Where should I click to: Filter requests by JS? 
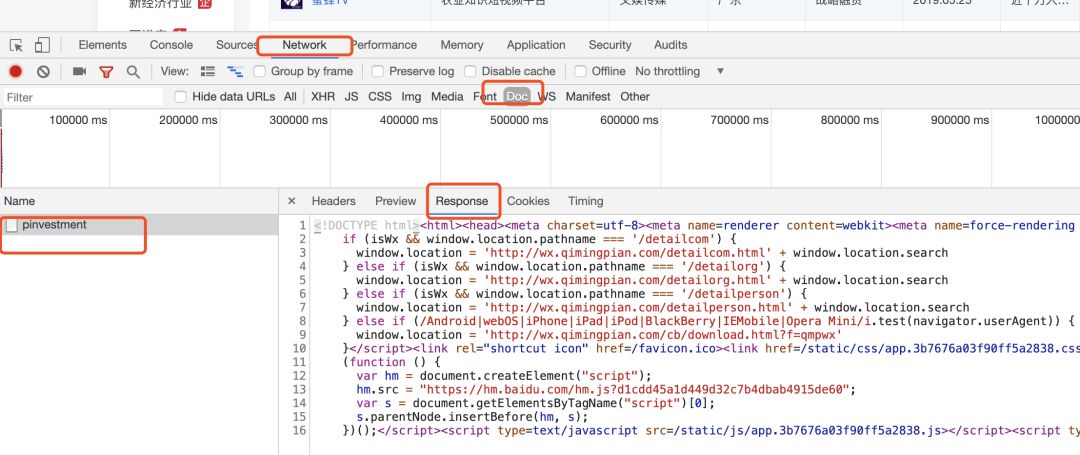[x=351, y=96]
